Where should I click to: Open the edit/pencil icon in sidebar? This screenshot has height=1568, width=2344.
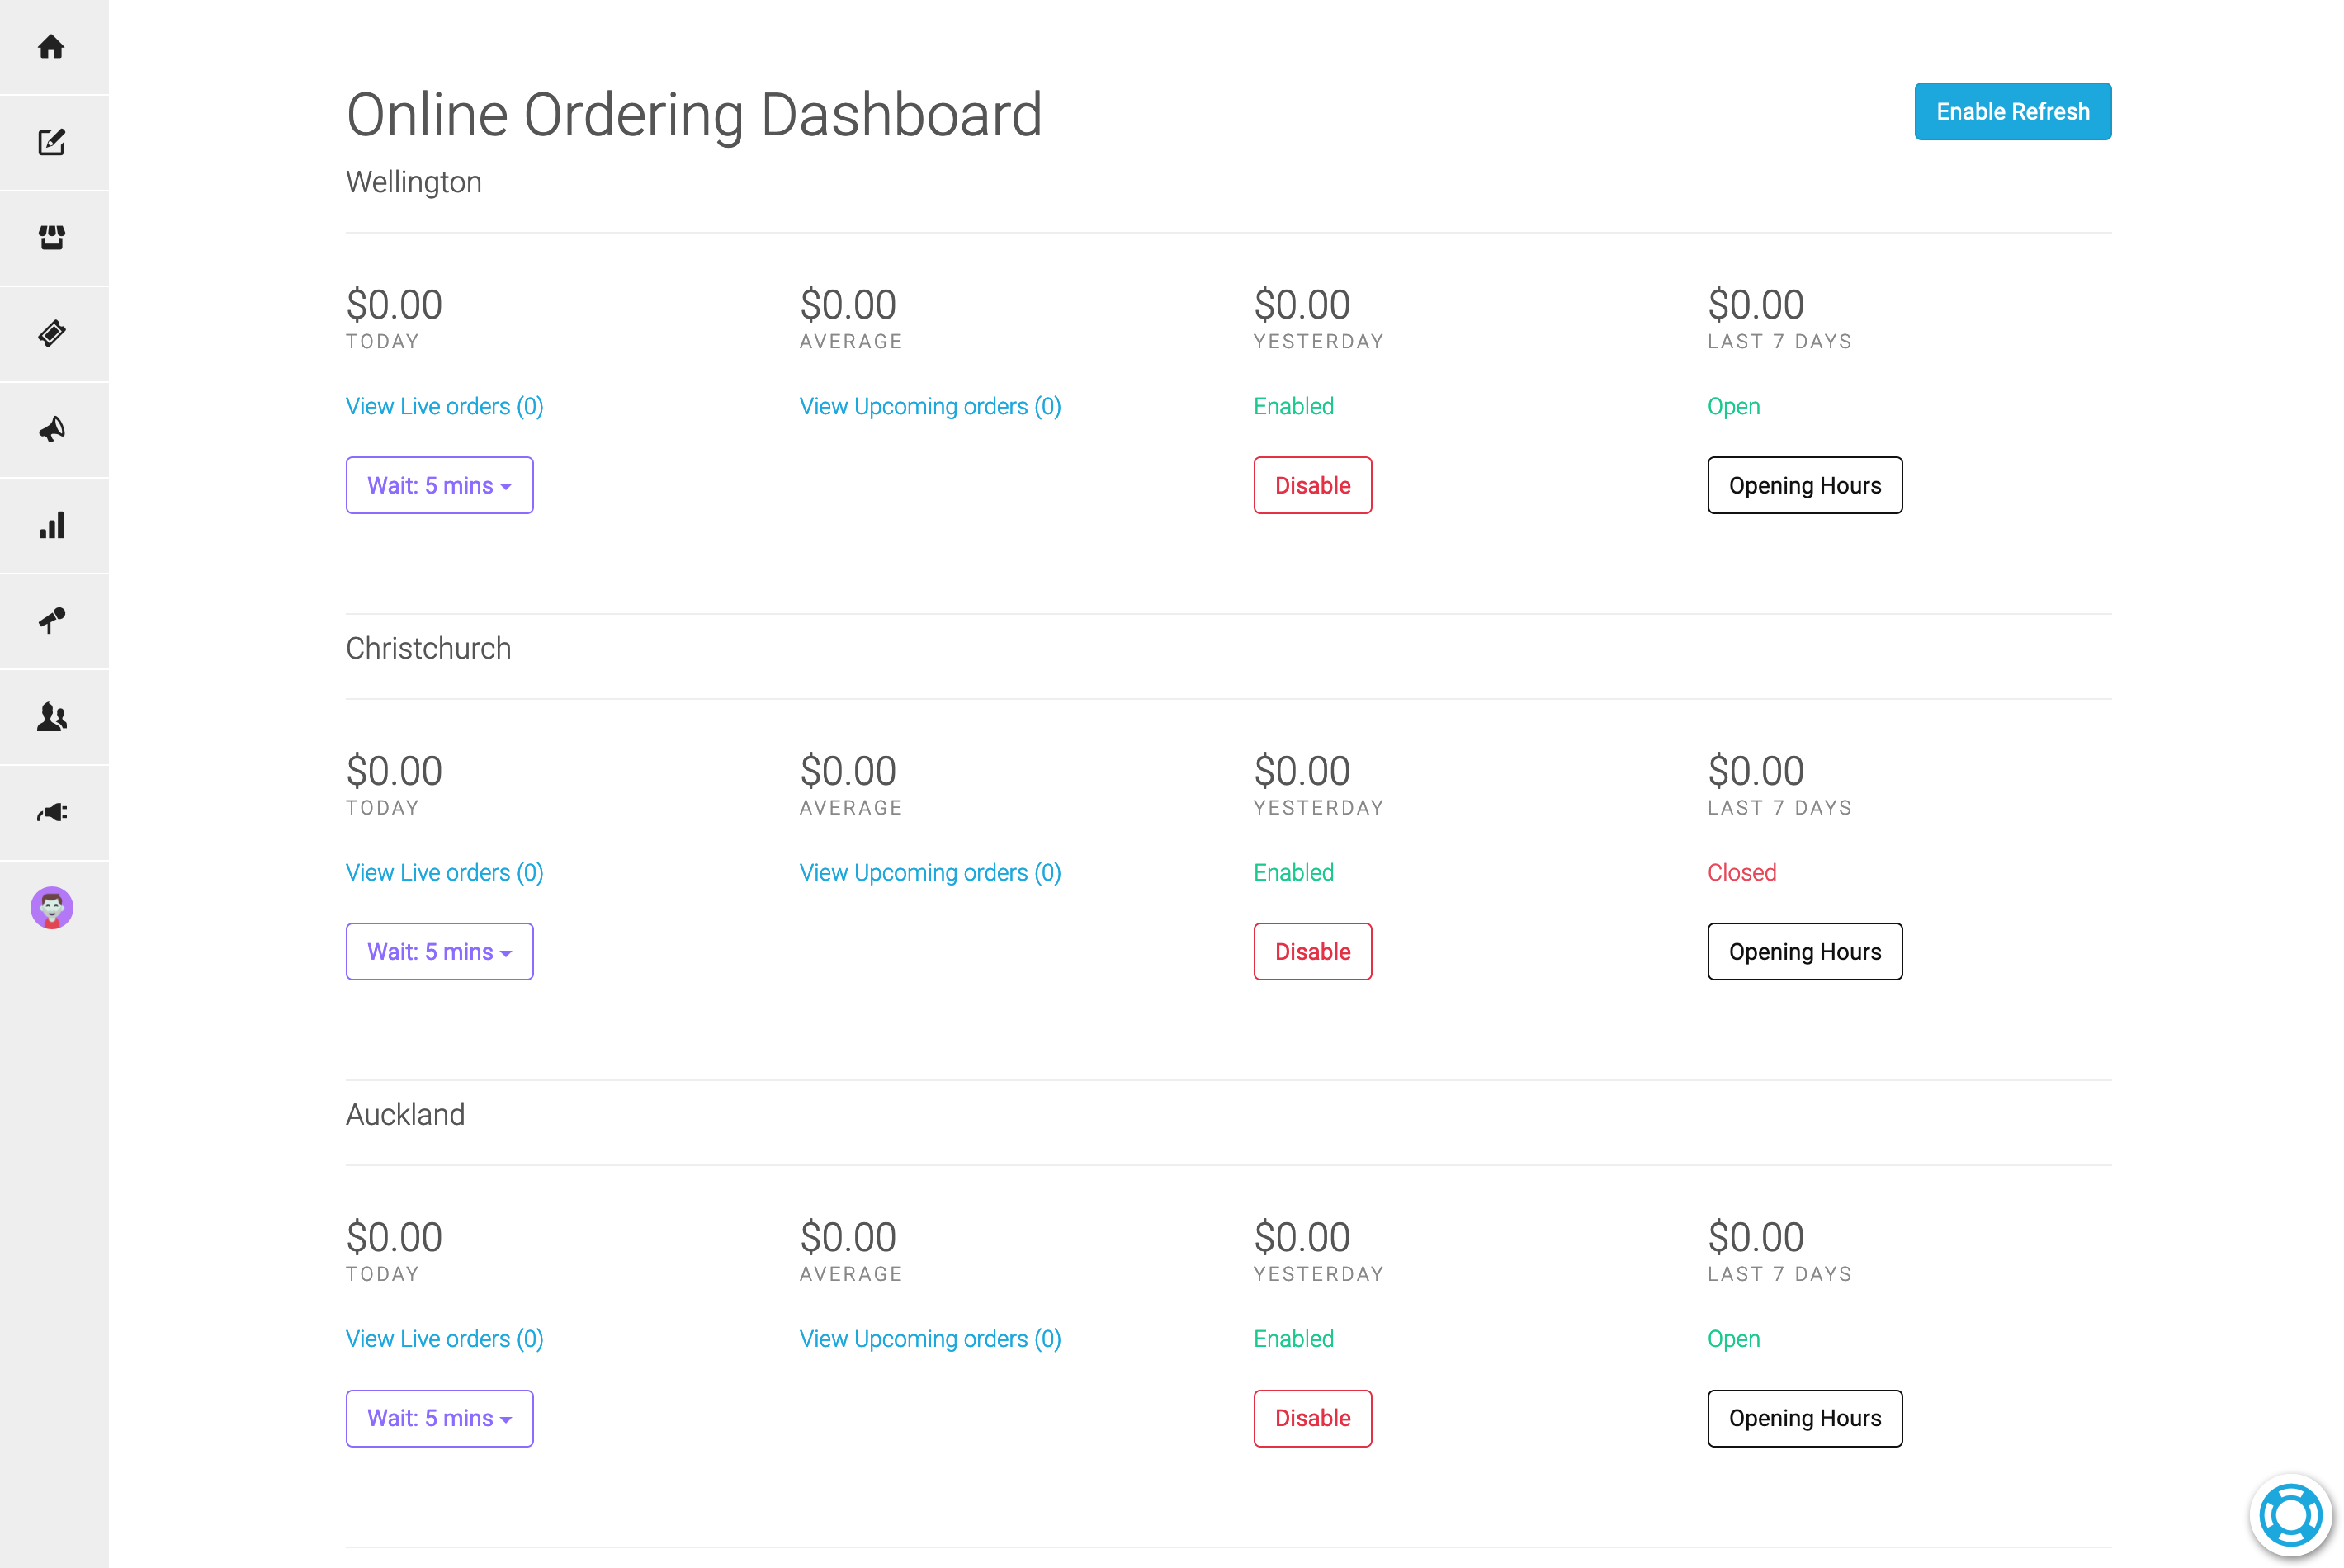coord(53,144)
